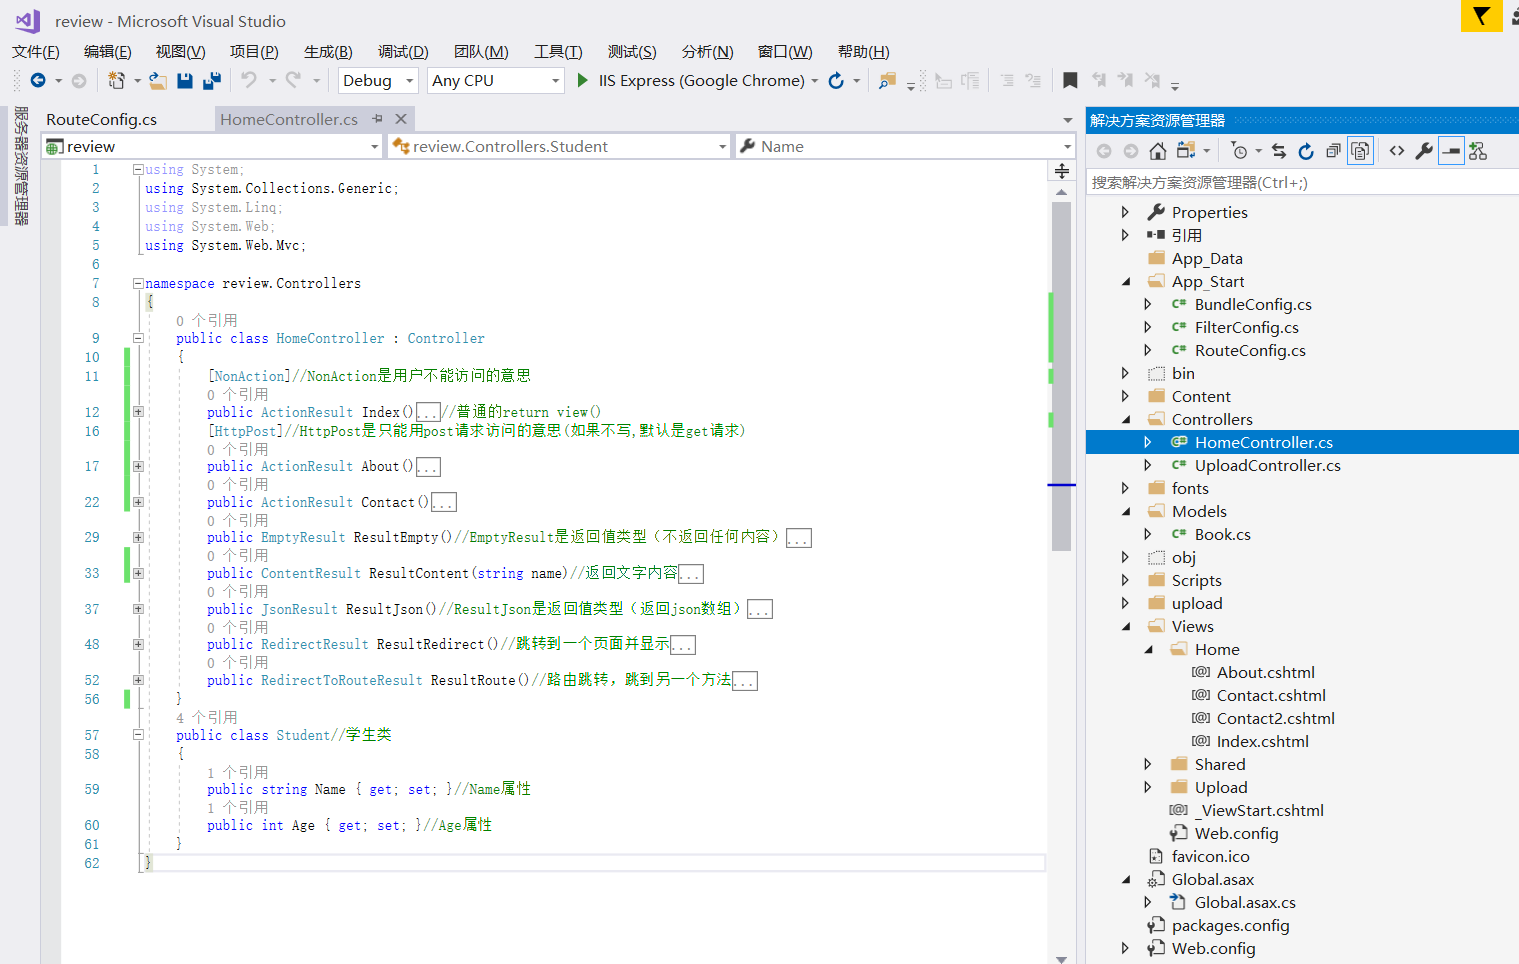
Task: Start debugging with the green play arrow
Action: (x=583, y=80)
